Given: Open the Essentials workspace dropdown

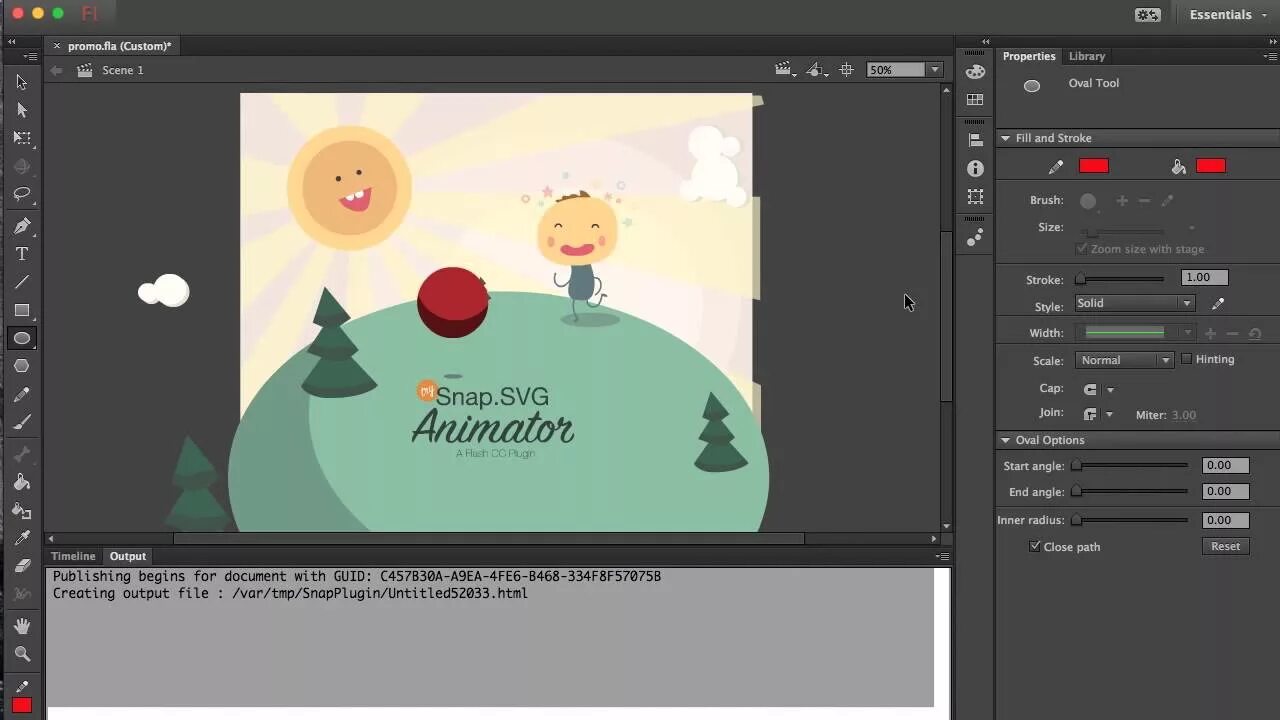Looking at the screenshot, I should click(x=1229, y=15).
